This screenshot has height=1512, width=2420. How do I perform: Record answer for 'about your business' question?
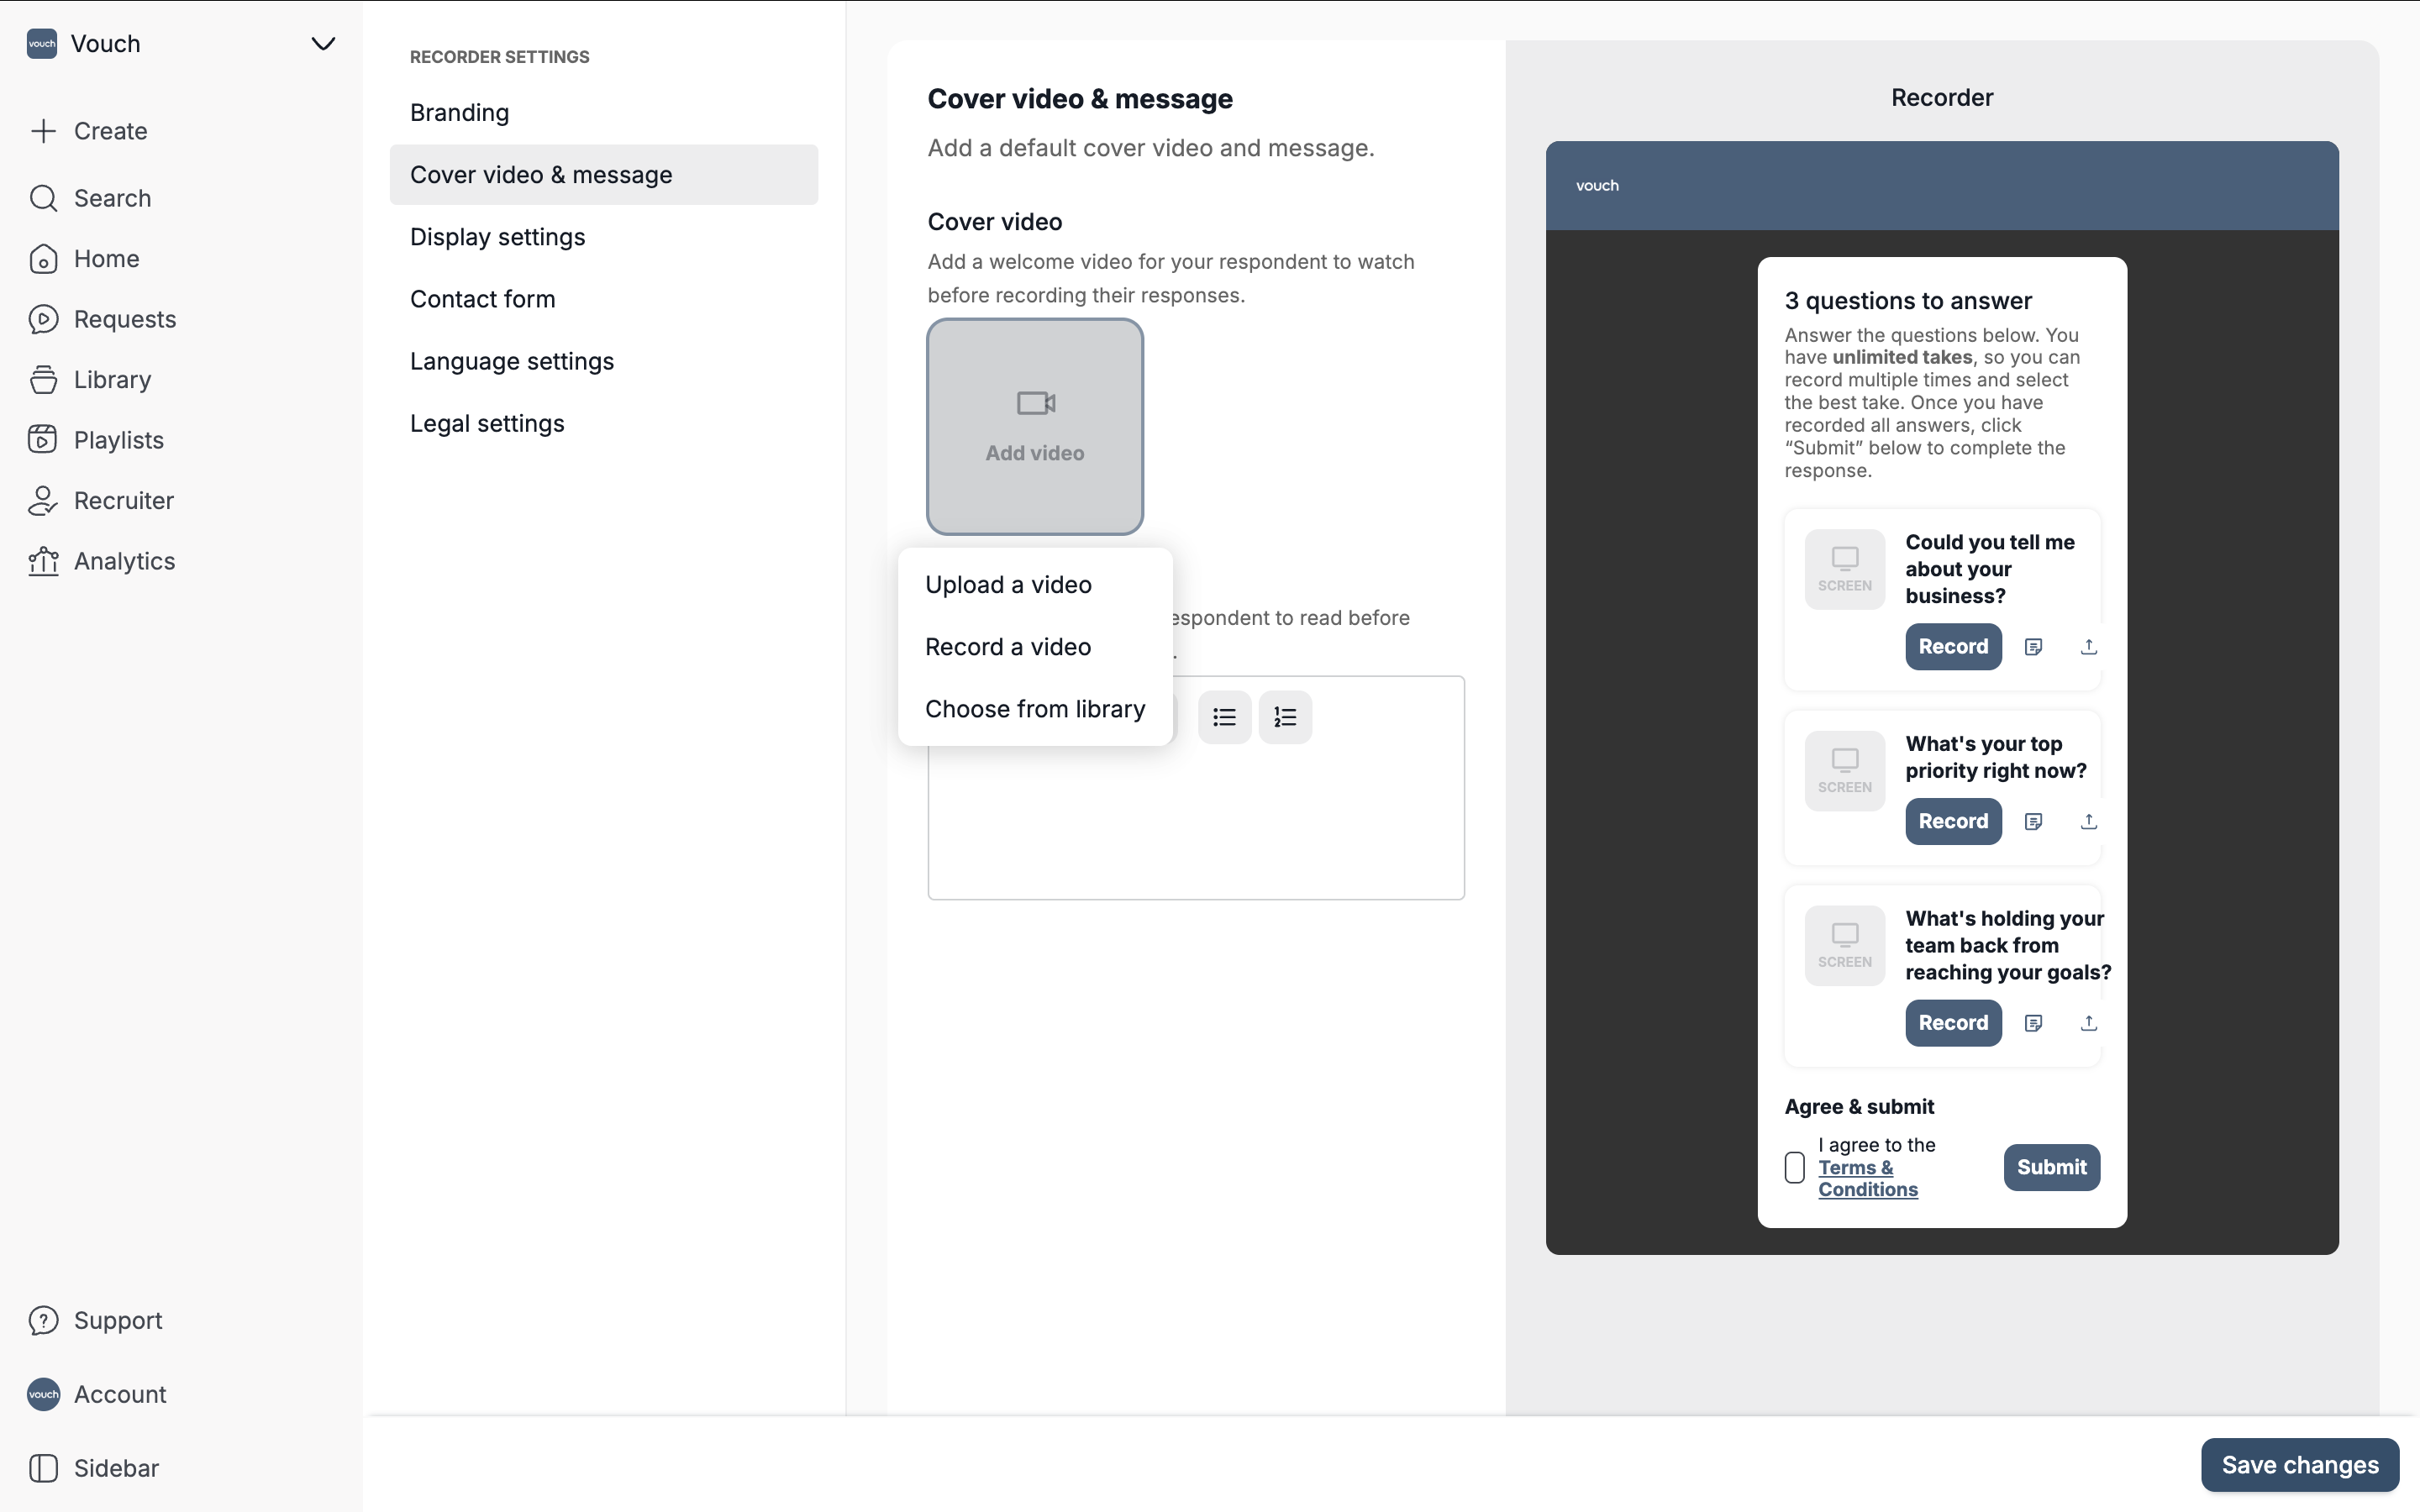pos(1953,647)
